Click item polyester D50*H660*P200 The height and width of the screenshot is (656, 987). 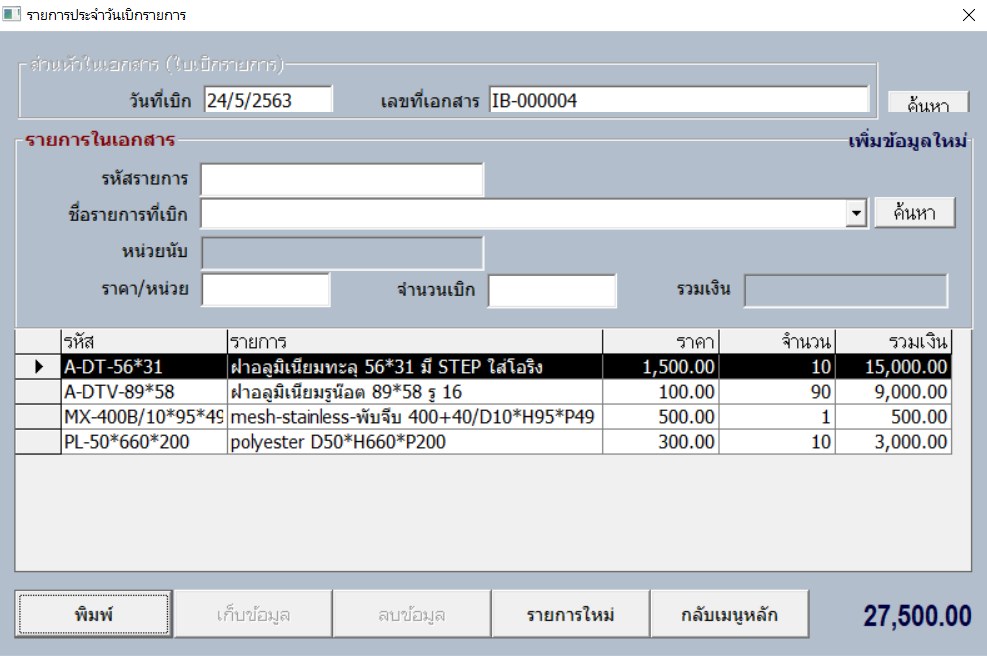[414, 442]
